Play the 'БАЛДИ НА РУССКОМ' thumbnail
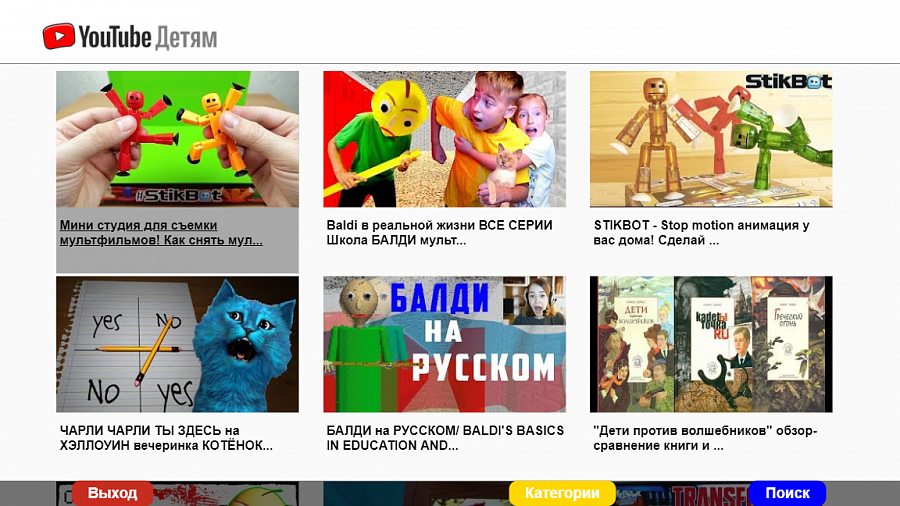 pos(444,344)
